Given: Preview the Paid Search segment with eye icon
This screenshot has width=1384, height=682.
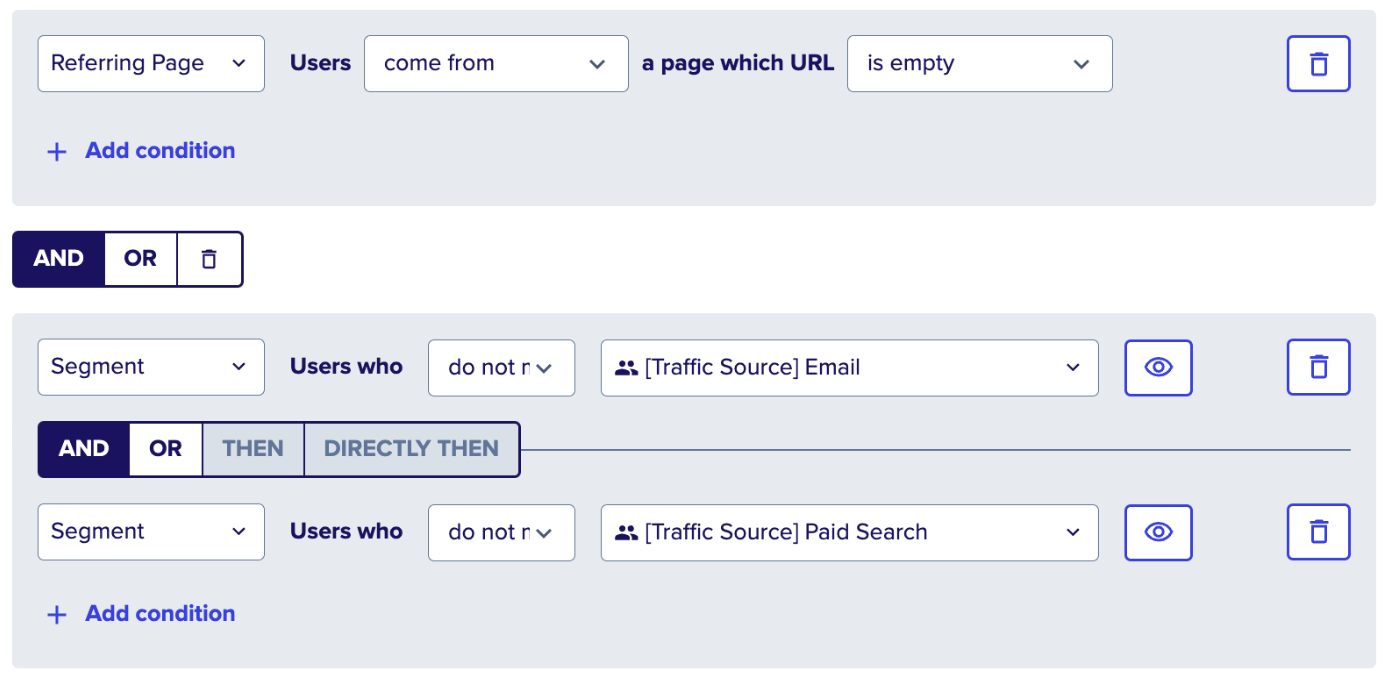Looking at the screenshot, I should click(x=1158, y=532).
